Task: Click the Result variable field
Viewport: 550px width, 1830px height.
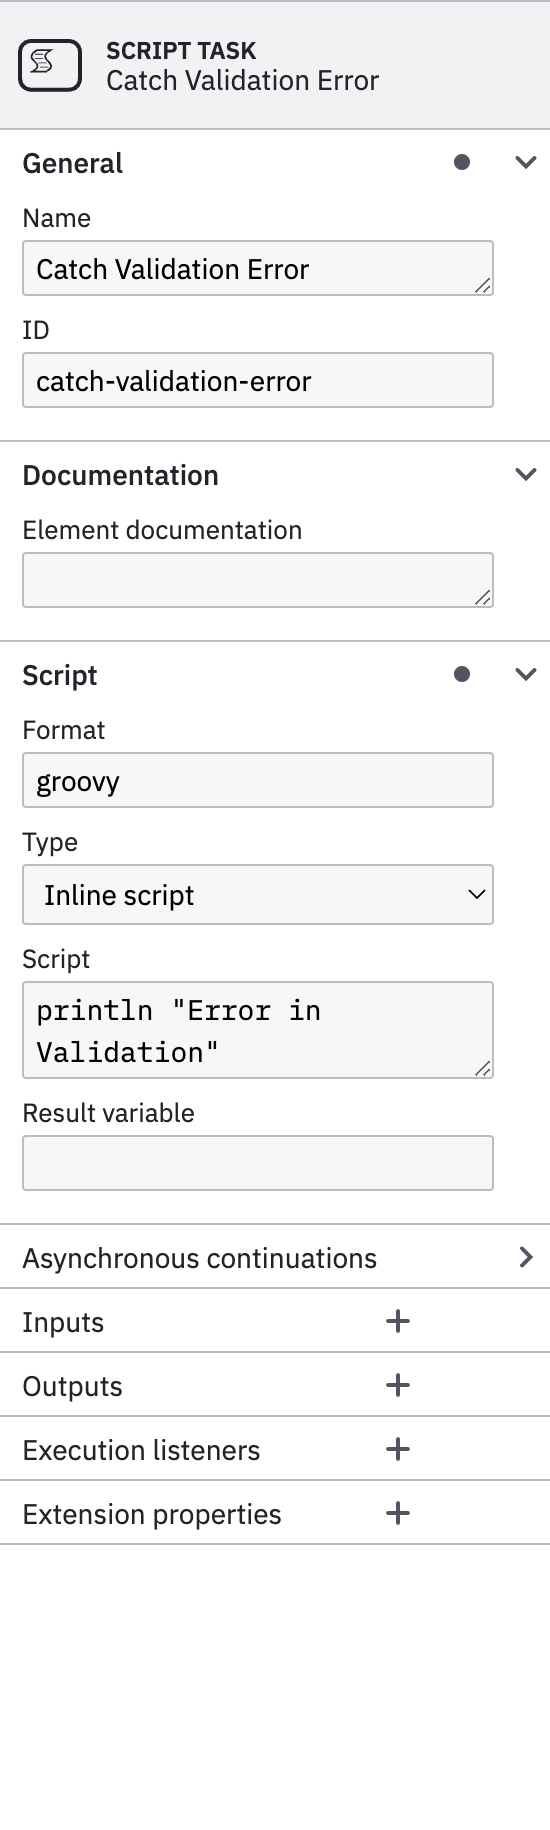Action: point(258,1163)
